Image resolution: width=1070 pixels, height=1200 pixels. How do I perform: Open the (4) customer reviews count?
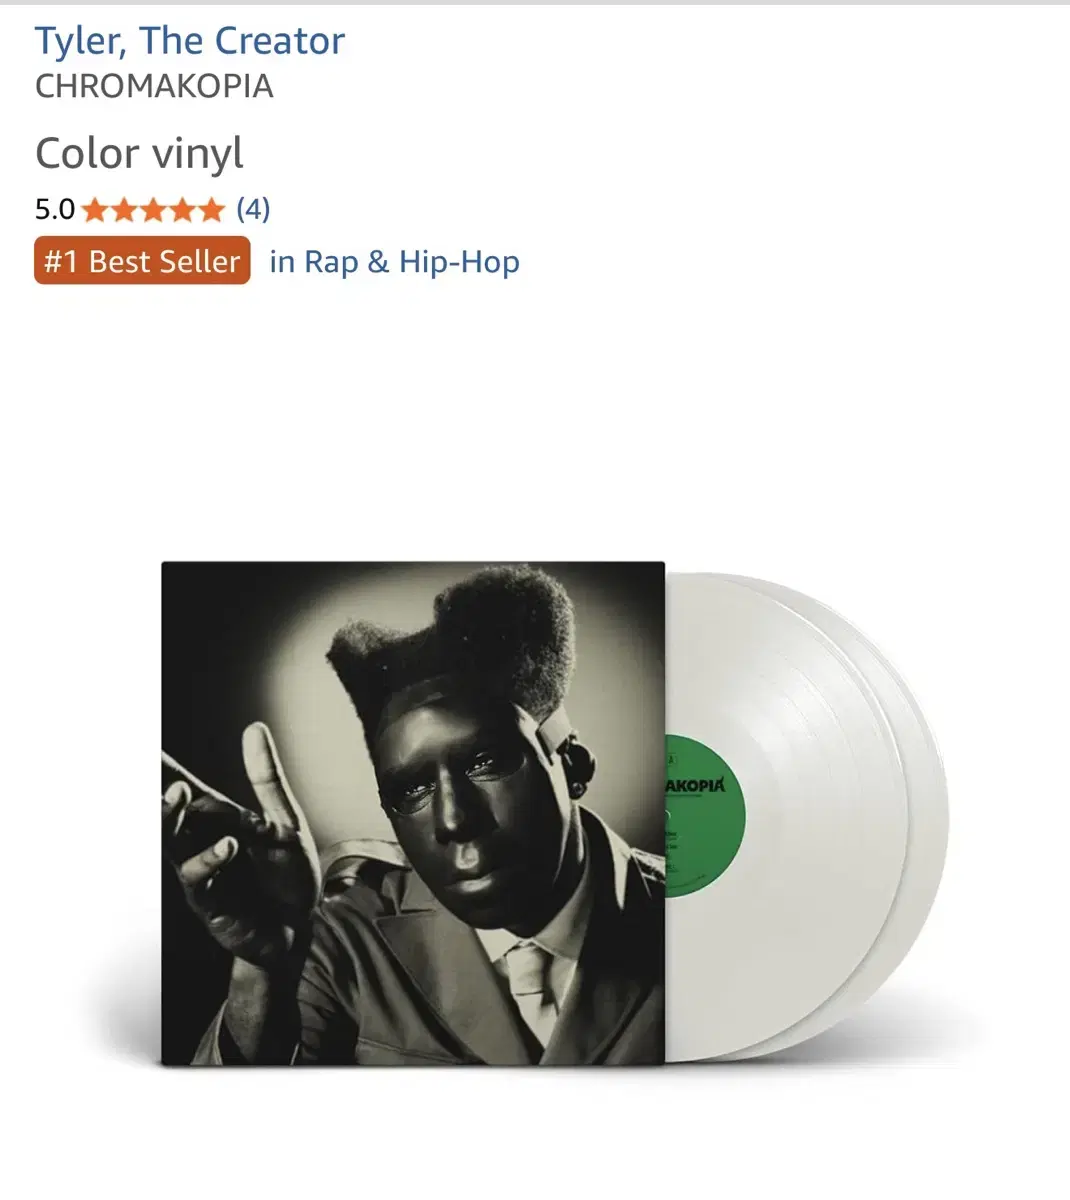(x=253, y=209)
